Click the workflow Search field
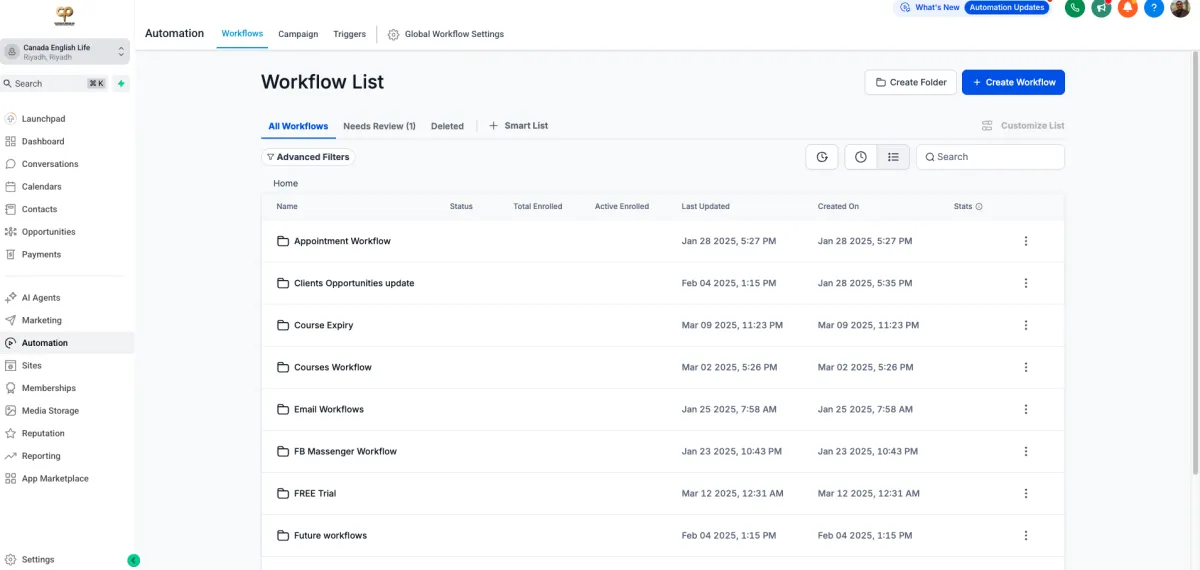This screenshot has width=1200, height=570. 990,157
